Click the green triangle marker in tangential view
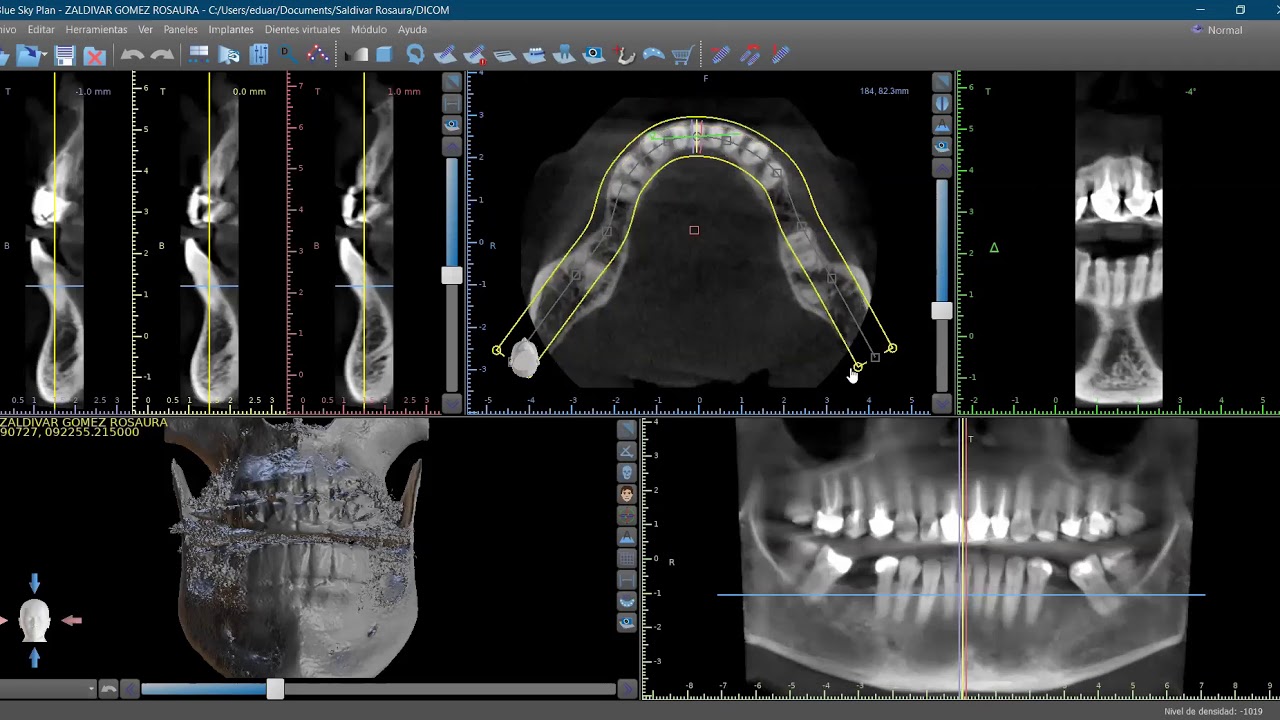Screen dimensions: 1280x720 [x=994, y=247]
